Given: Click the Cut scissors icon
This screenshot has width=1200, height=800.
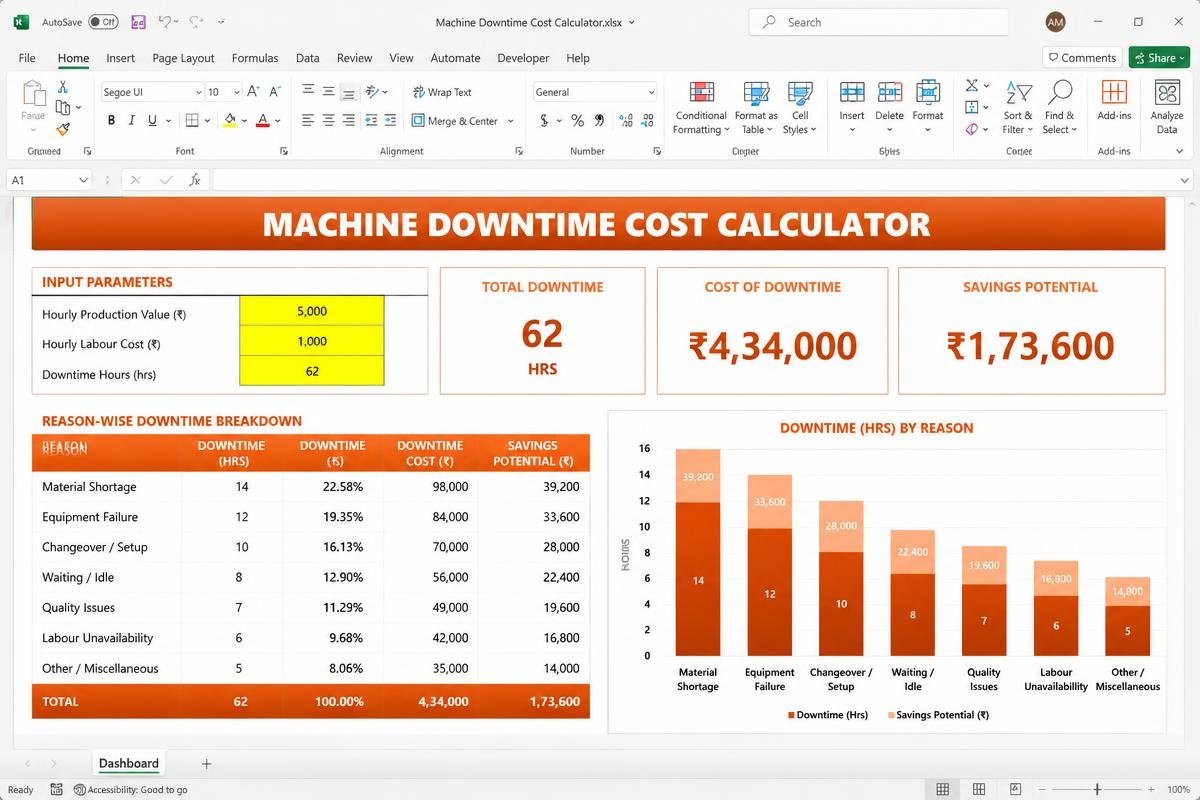Looking at the screenshot, I should point(63,87).
